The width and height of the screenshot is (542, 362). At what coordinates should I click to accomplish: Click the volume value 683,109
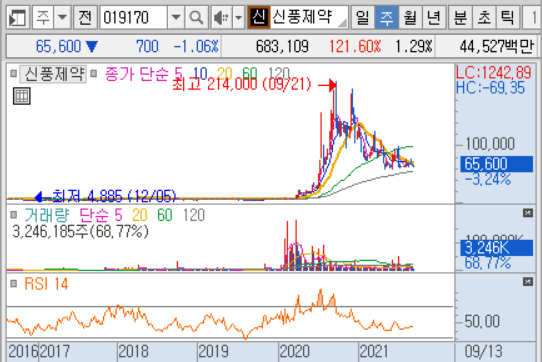tap(282, 46)
